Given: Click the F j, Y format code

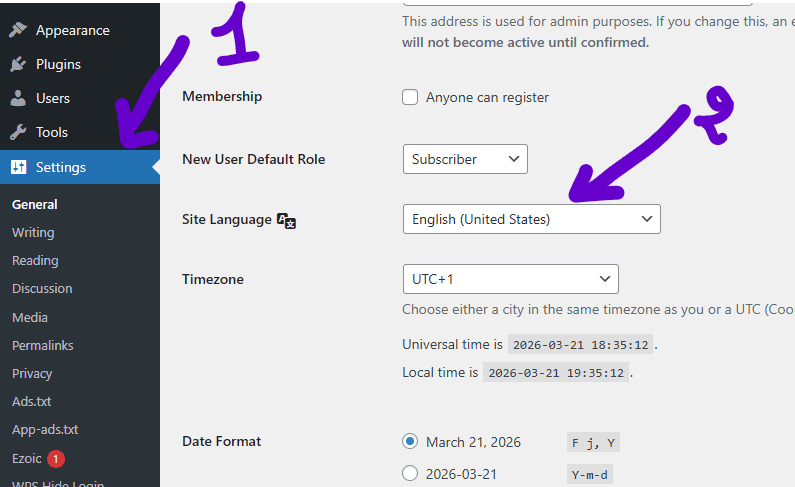Looking at the screenshot, I should (x=593, y=443).
